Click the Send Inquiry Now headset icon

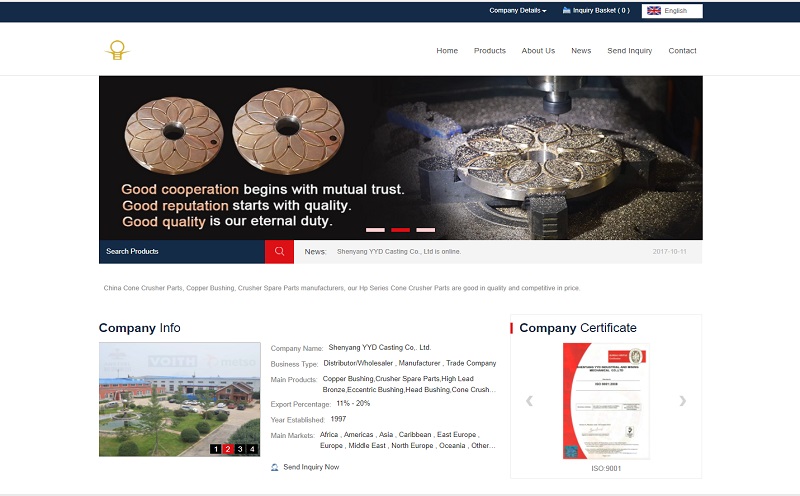click(275, 467)
